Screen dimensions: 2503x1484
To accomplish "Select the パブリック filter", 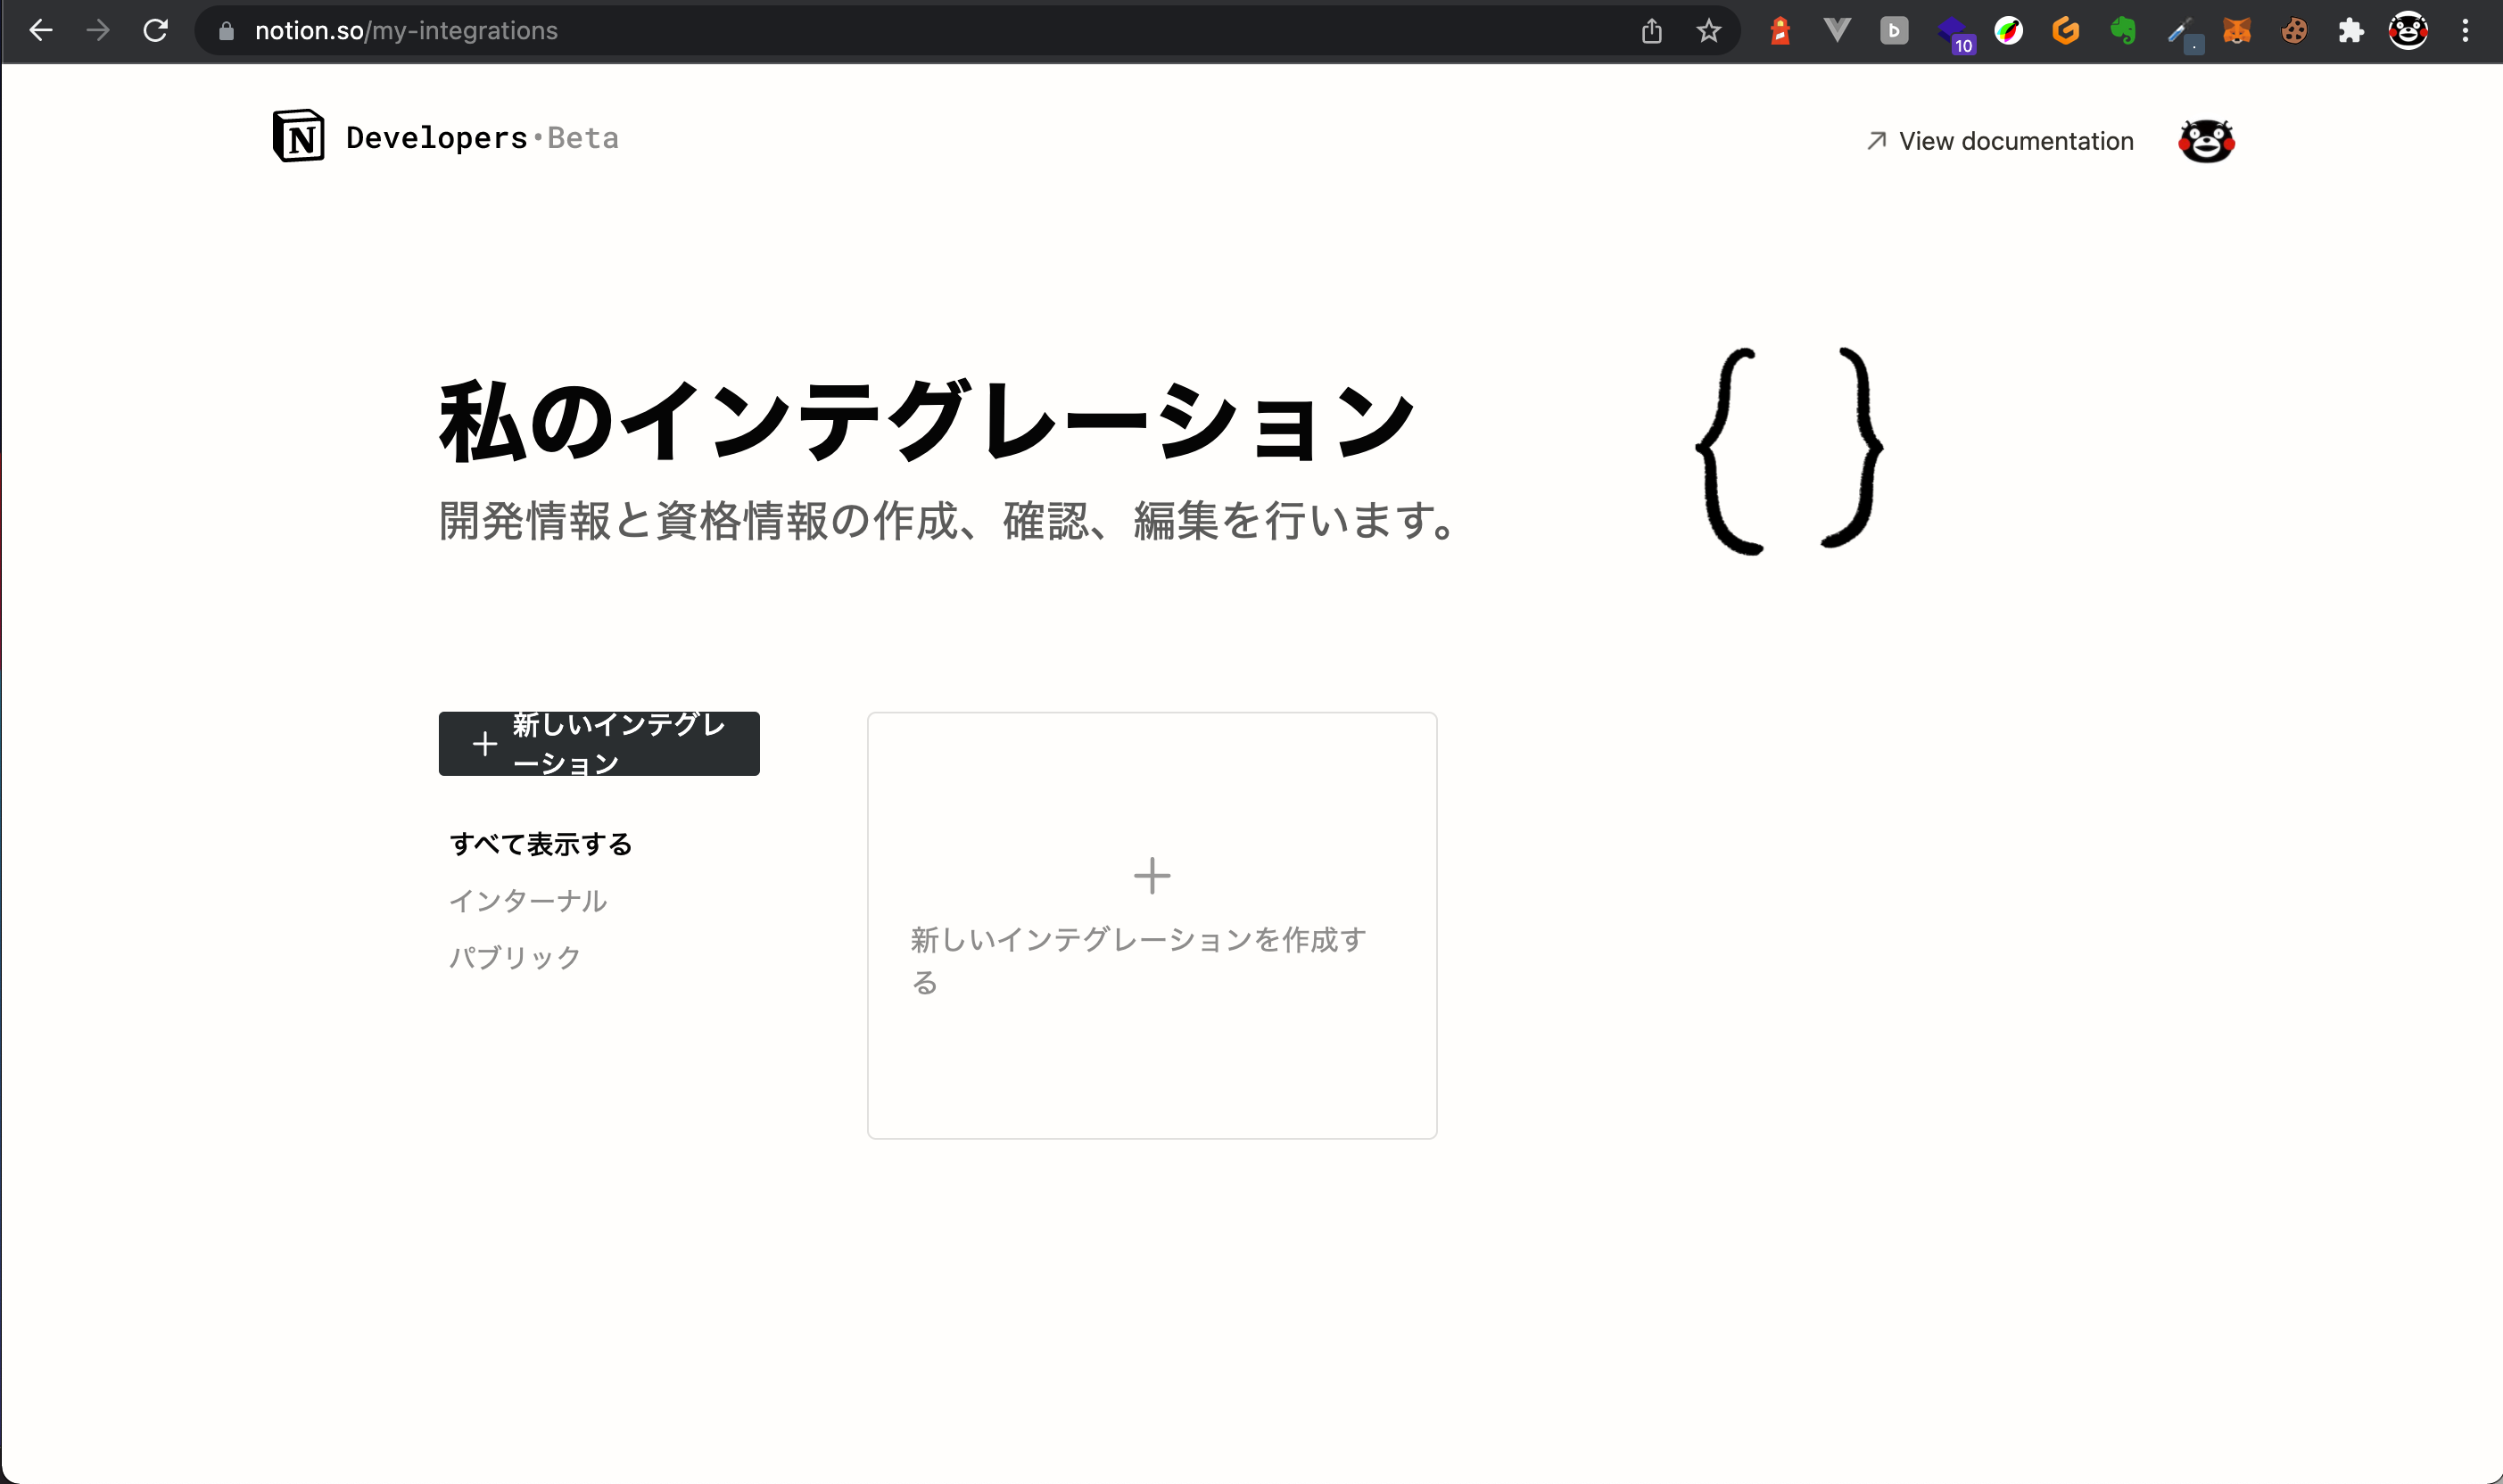I will point(515,957).
